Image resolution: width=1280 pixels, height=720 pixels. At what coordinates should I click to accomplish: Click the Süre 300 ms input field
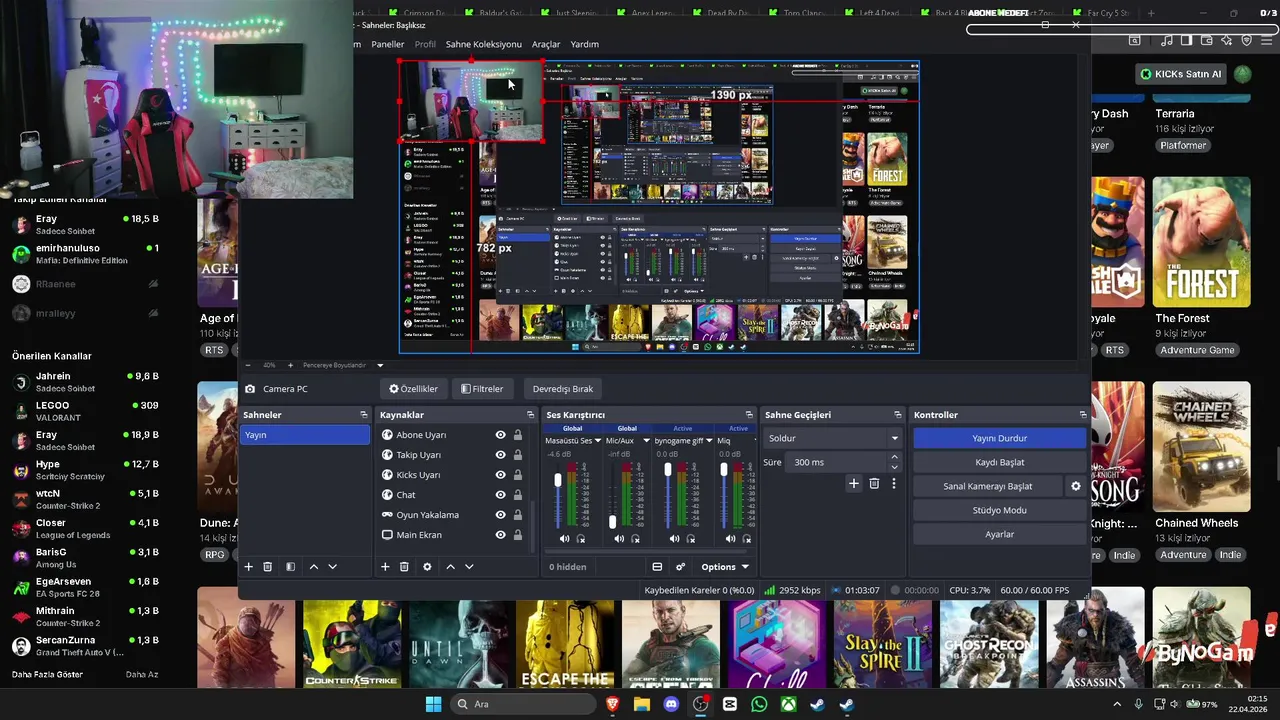click(x=835, y=462)
